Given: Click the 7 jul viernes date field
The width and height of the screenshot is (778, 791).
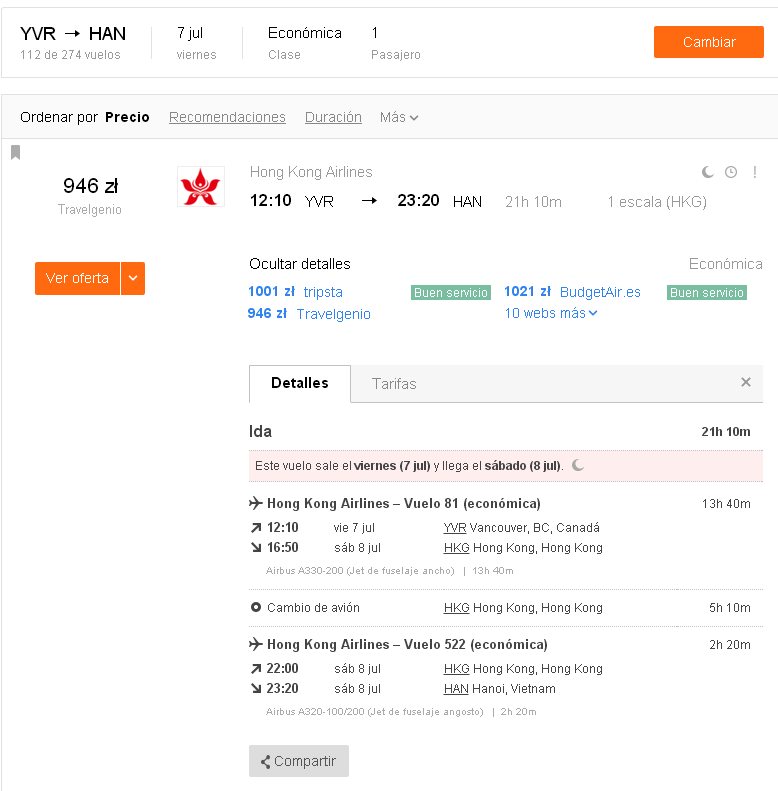Looking at the screenshot, I should click(196, 42).
